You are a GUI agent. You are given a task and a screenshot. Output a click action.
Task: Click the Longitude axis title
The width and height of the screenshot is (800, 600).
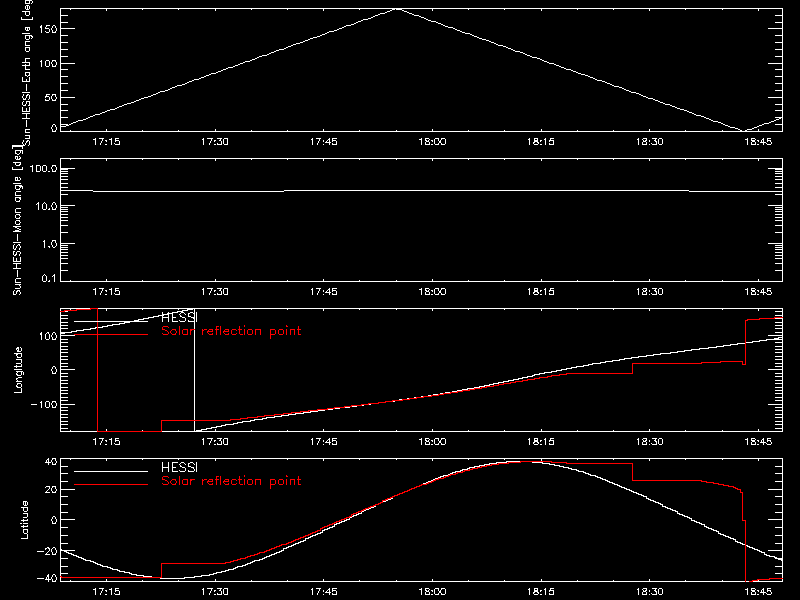pyautogui.click(x=18, y=370)
